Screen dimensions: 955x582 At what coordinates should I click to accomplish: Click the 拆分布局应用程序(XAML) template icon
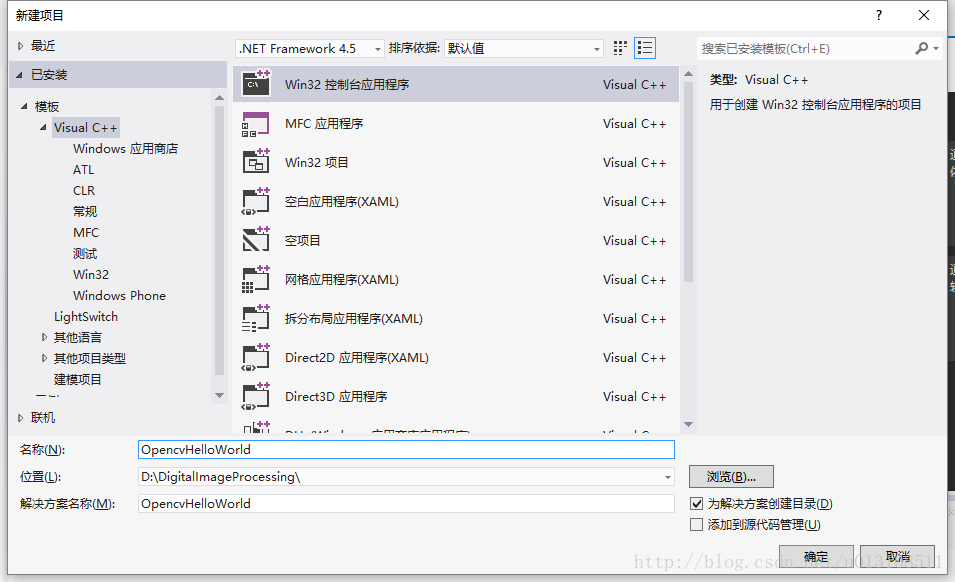pos(256,318)
